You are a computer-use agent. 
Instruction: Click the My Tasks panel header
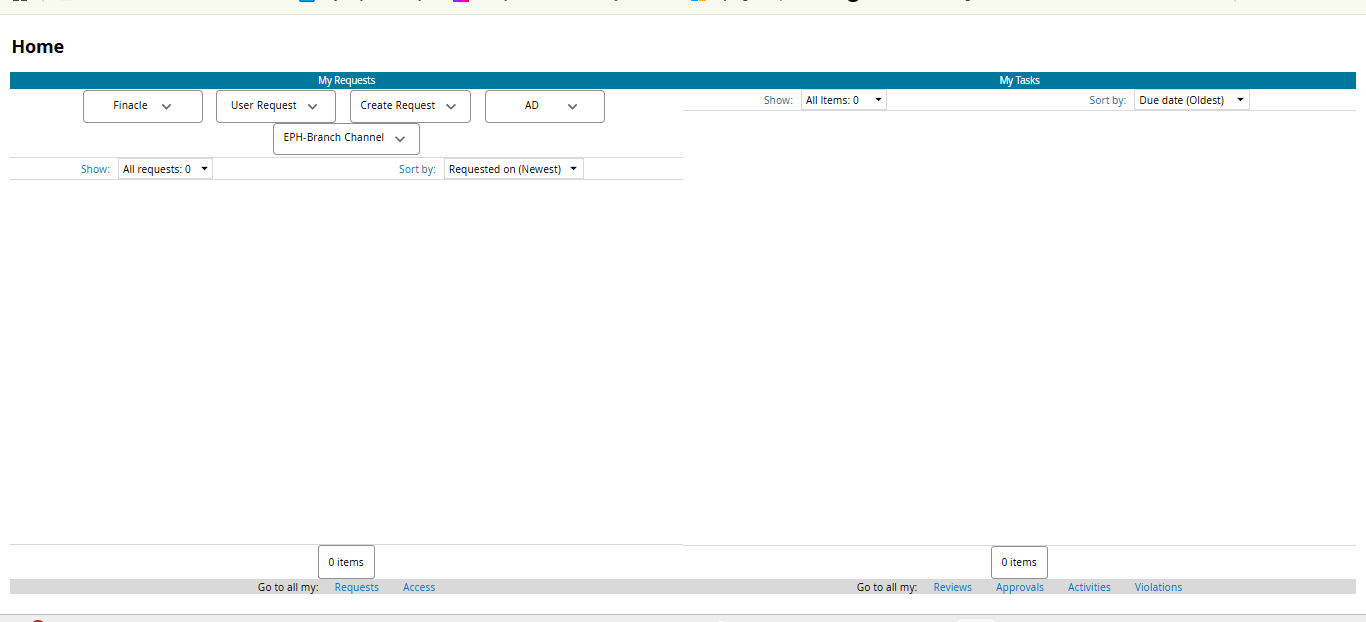tap(1019, 80)
